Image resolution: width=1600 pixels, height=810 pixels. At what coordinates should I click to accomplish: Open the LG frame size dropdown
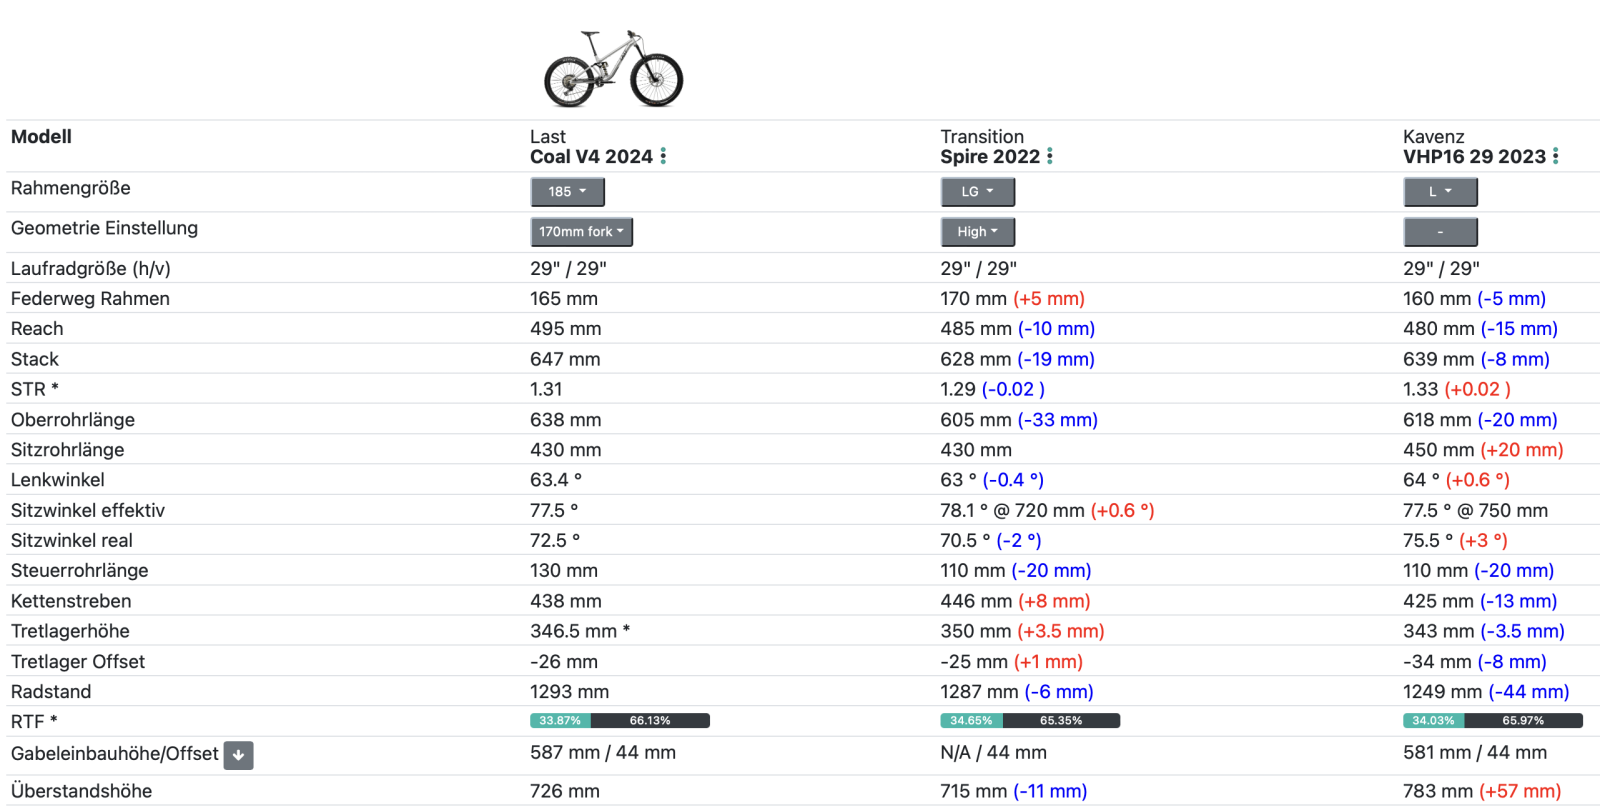(977, 192)
